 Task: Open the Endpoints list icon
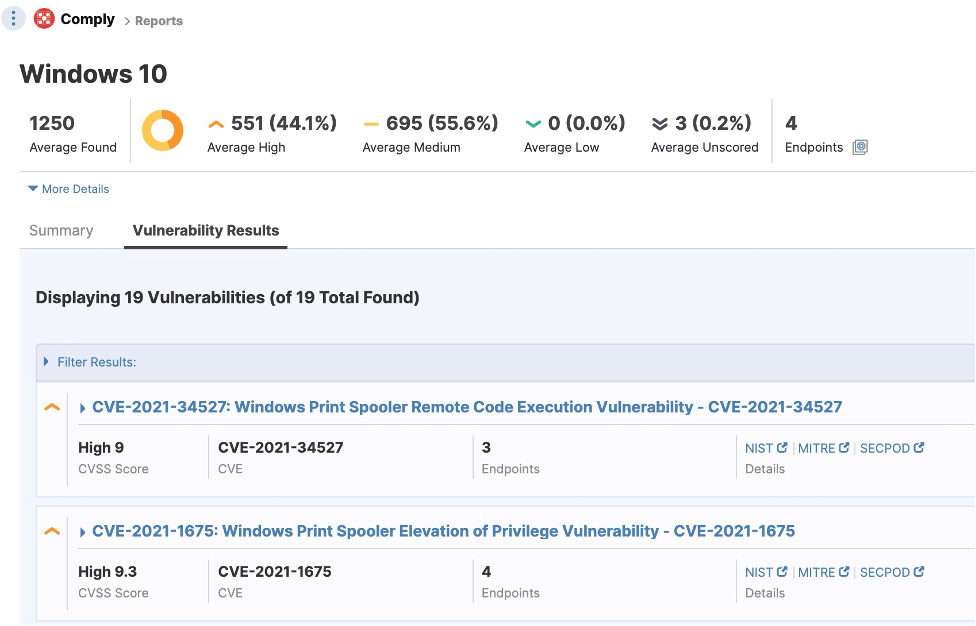coord(860,147)
